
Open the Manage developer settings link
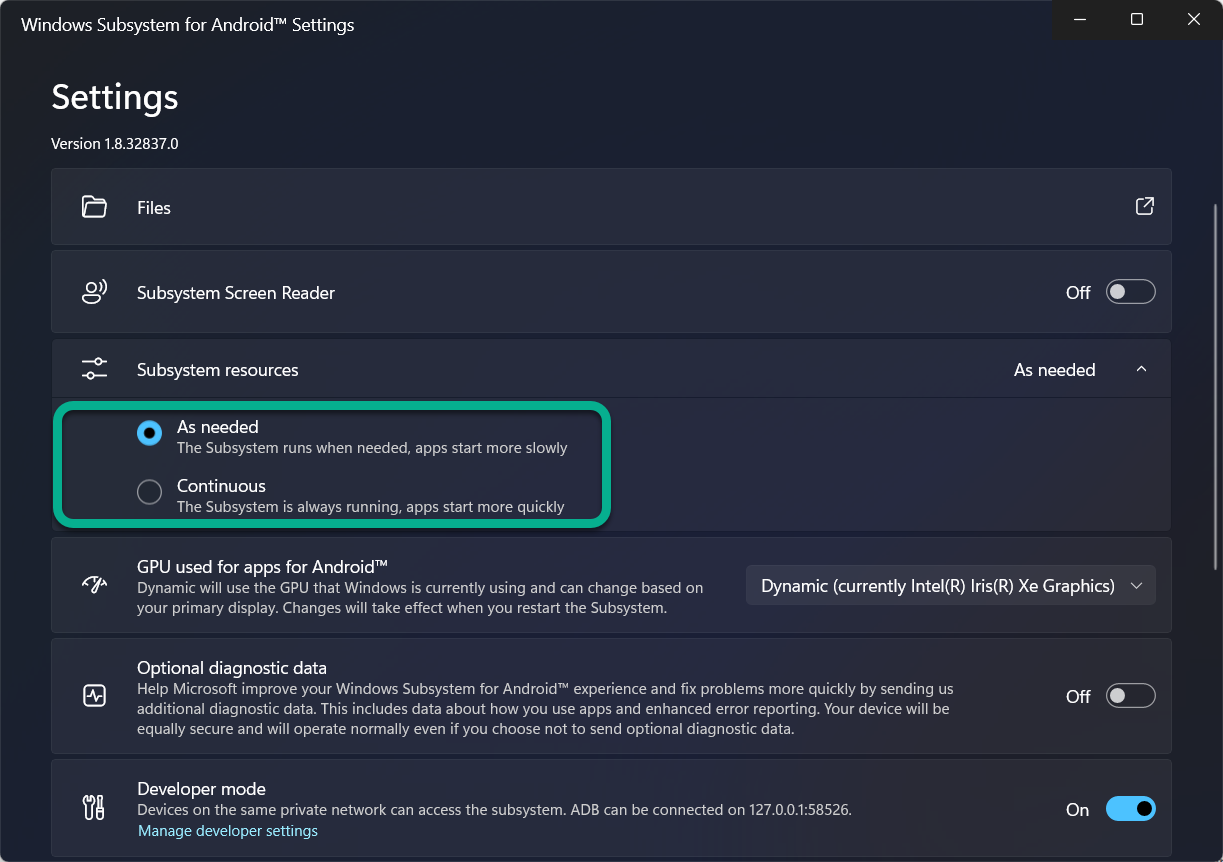coord(228,831)
